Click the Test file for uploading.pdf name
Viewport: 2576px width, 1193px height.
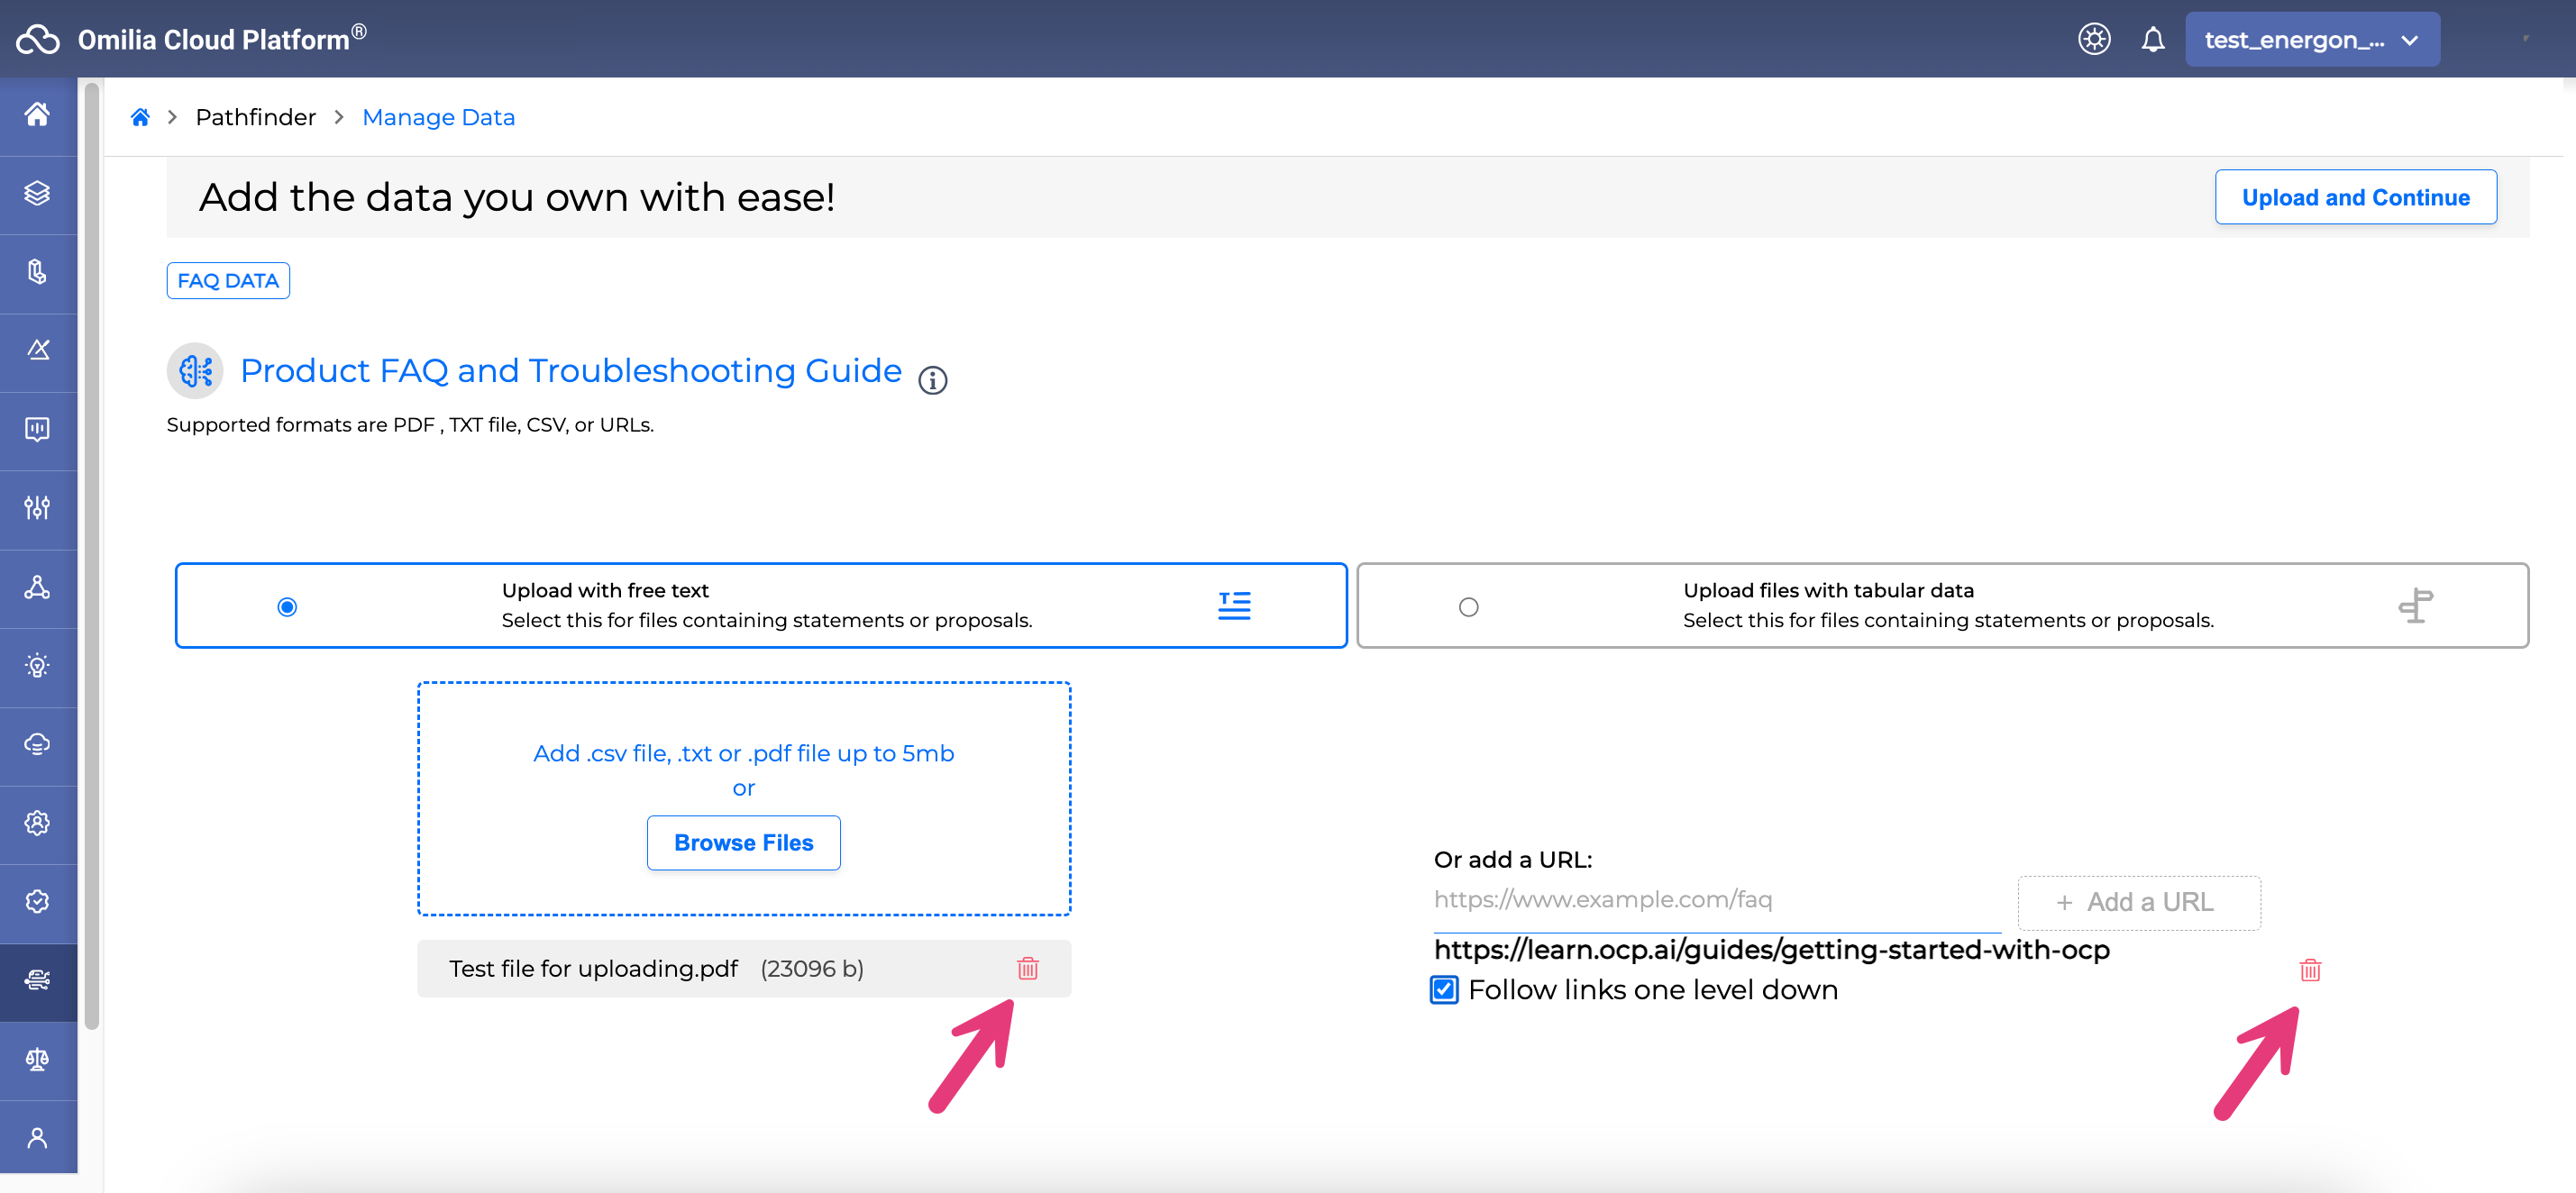click(593, 968)
